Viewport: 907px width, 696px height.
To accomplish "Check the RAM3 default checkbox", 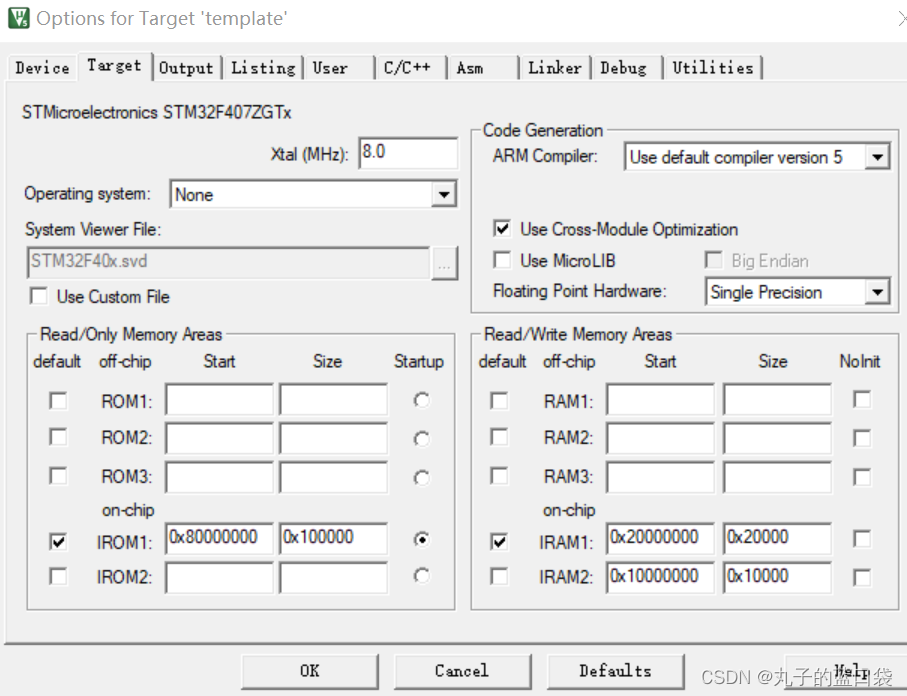I will point(499,476).
